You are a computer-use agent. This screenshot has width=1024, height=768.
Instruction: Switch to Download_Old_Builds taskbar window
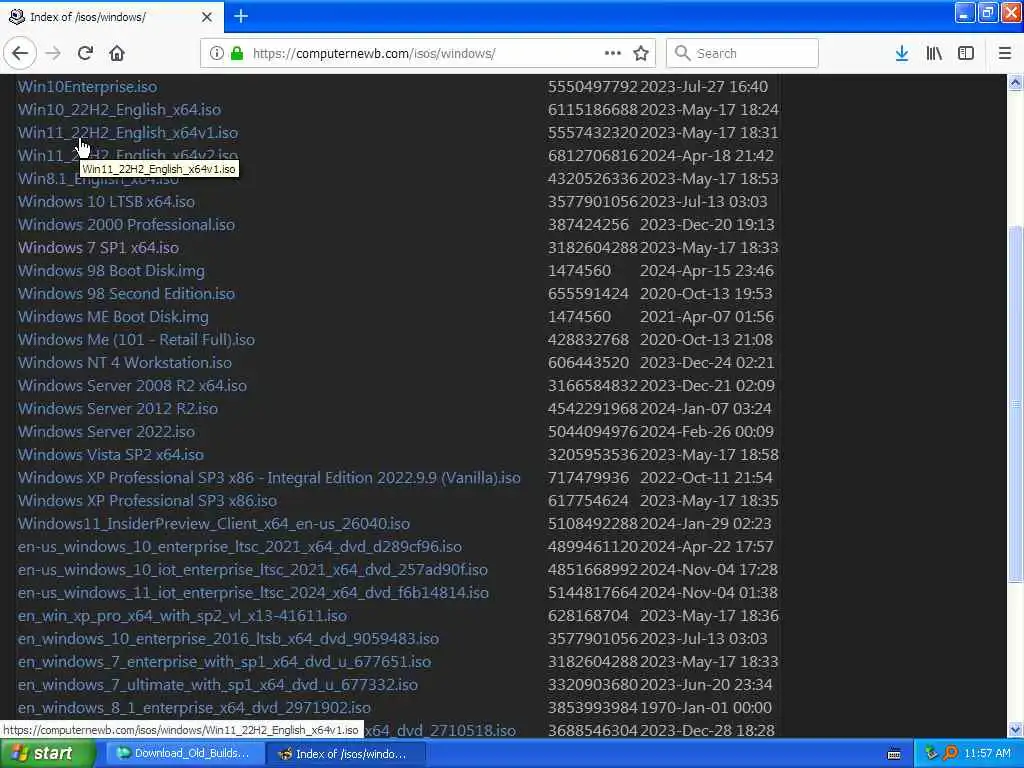pos(183,754)
